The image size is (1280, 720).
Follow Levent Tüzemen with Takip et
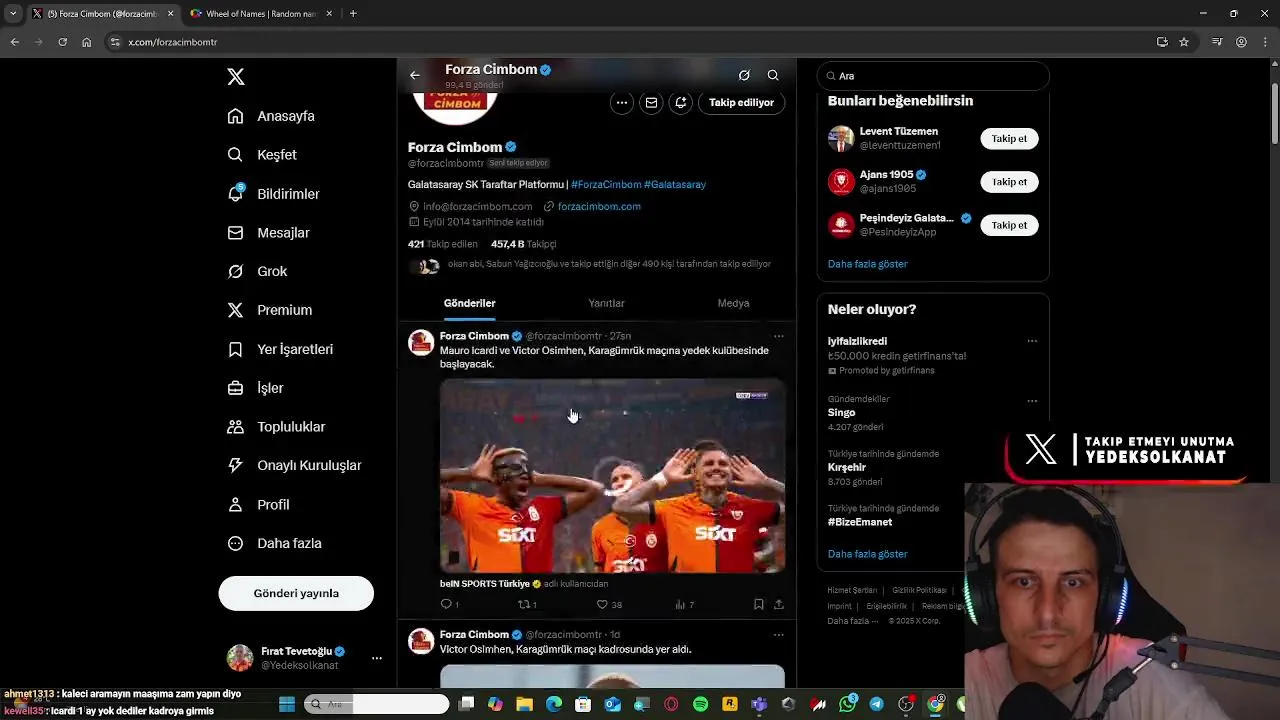click(x=1009, y=139)
